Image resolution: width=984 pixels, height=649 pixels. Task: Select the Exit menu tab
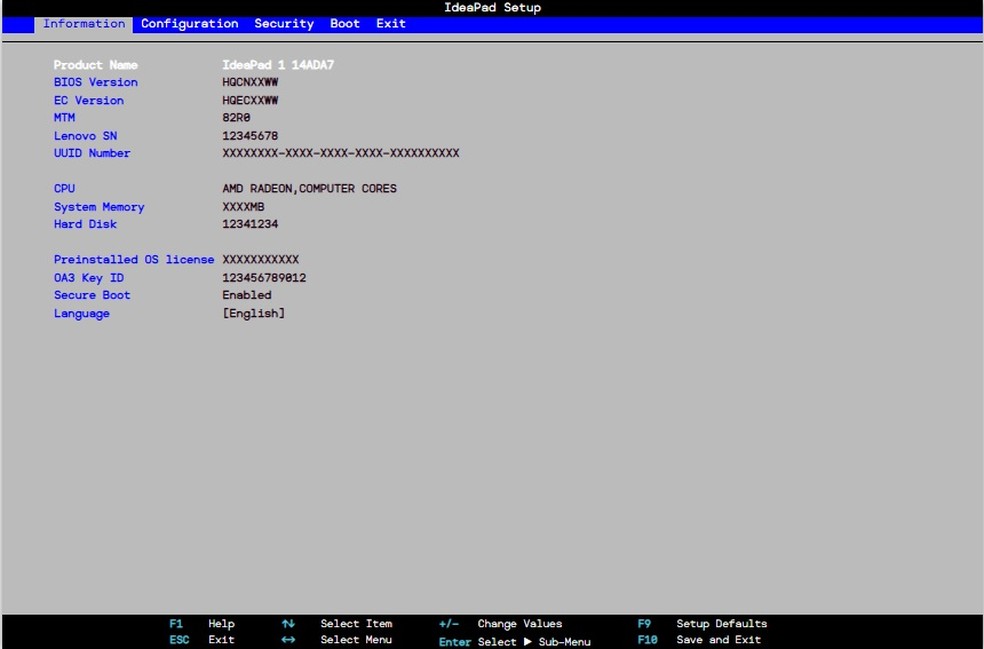click(x=391, y=24)
